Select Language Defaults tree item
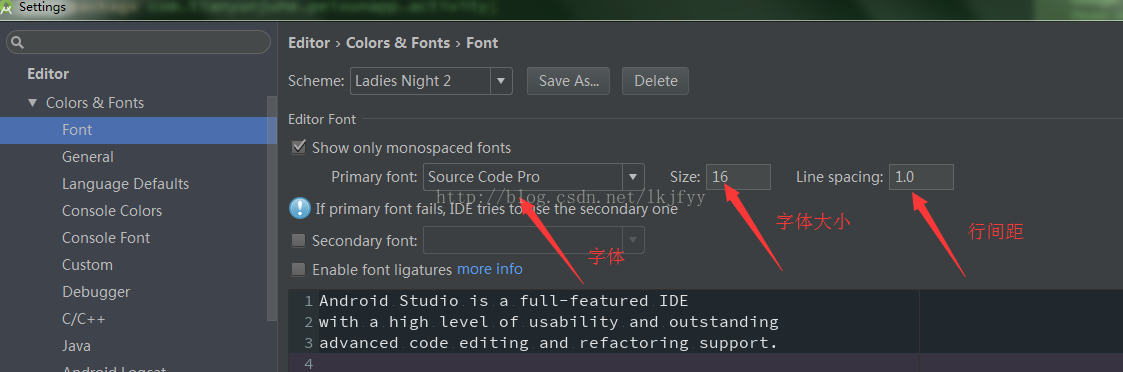This screenshot has height=372, width=1123. point(125,184)
